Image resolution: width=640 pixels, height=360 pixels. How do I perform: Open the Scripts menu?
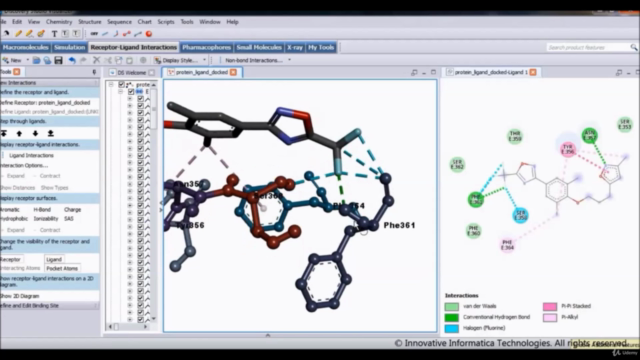pyautogui.click(x=166, y=22)
